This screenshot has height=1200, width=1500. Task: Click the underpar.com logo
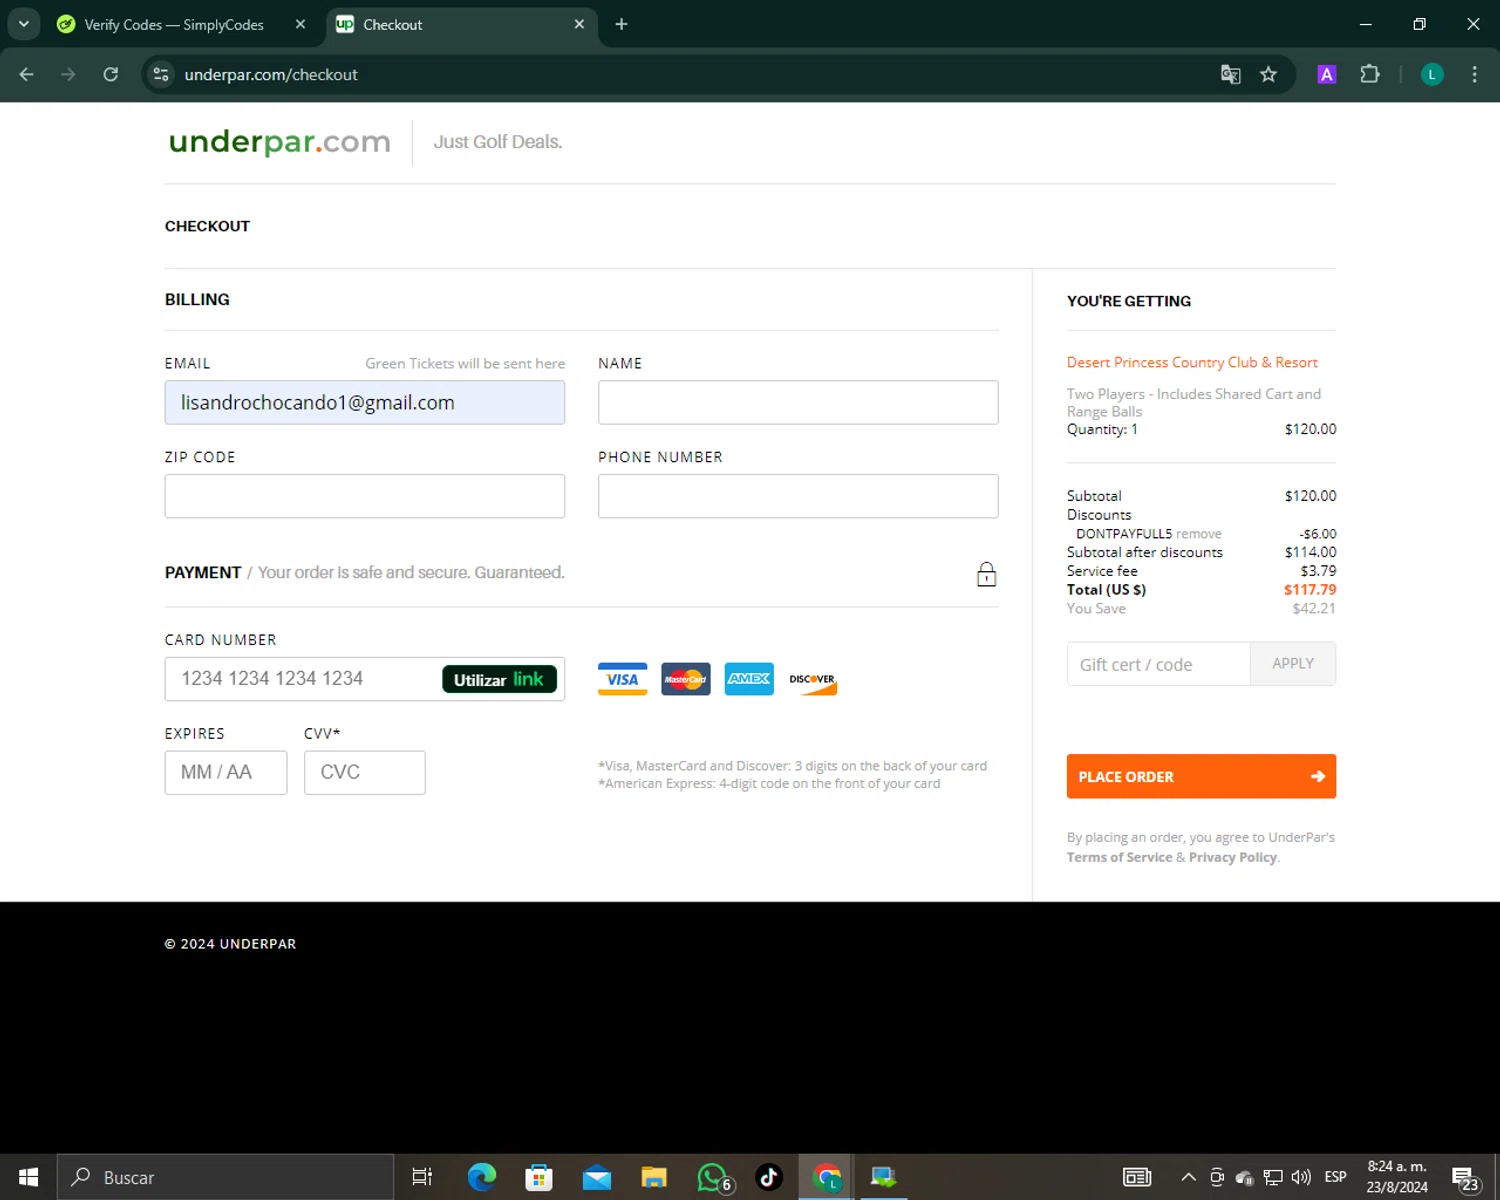click(x=279, y=142)
